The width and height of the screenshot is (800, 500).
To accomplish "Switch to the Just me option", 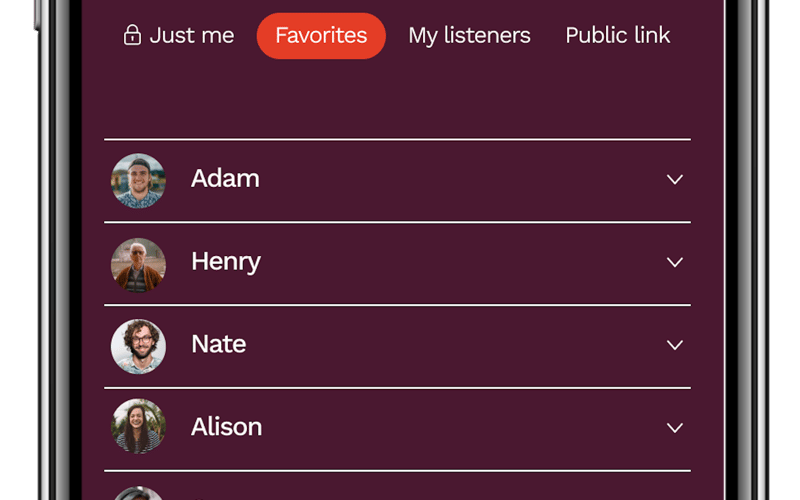I will pos(191,36).
